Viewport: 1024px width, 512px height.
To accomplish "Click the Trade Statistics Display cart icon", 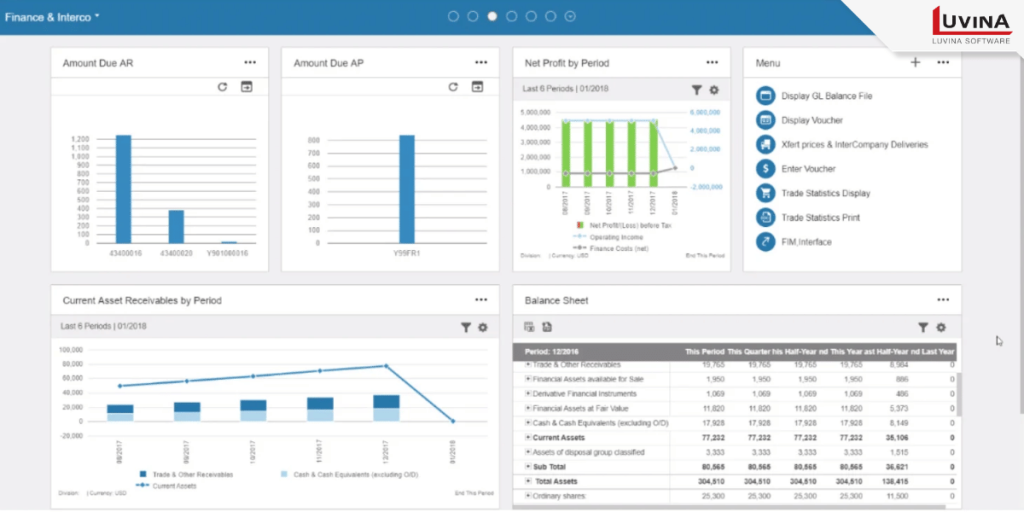I will [766, 193].
